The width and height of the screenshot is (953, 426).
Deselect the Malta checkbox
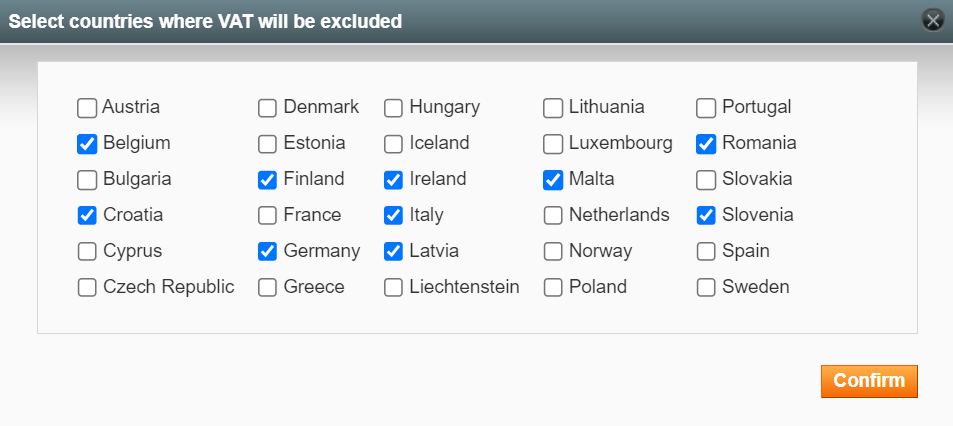point(553,180)
